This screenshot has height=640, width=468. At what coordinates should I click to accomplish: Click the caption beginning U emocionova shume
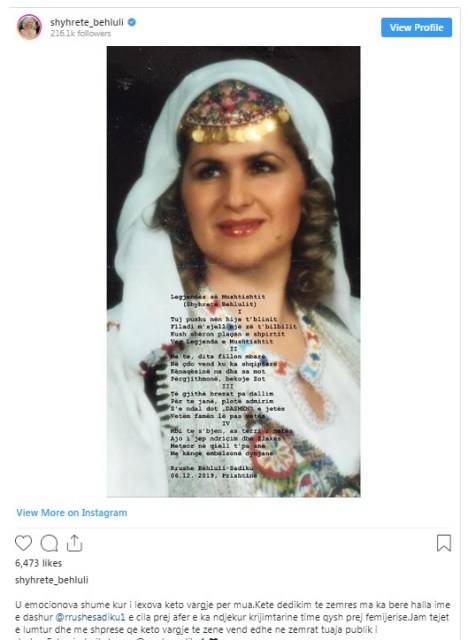233,620
